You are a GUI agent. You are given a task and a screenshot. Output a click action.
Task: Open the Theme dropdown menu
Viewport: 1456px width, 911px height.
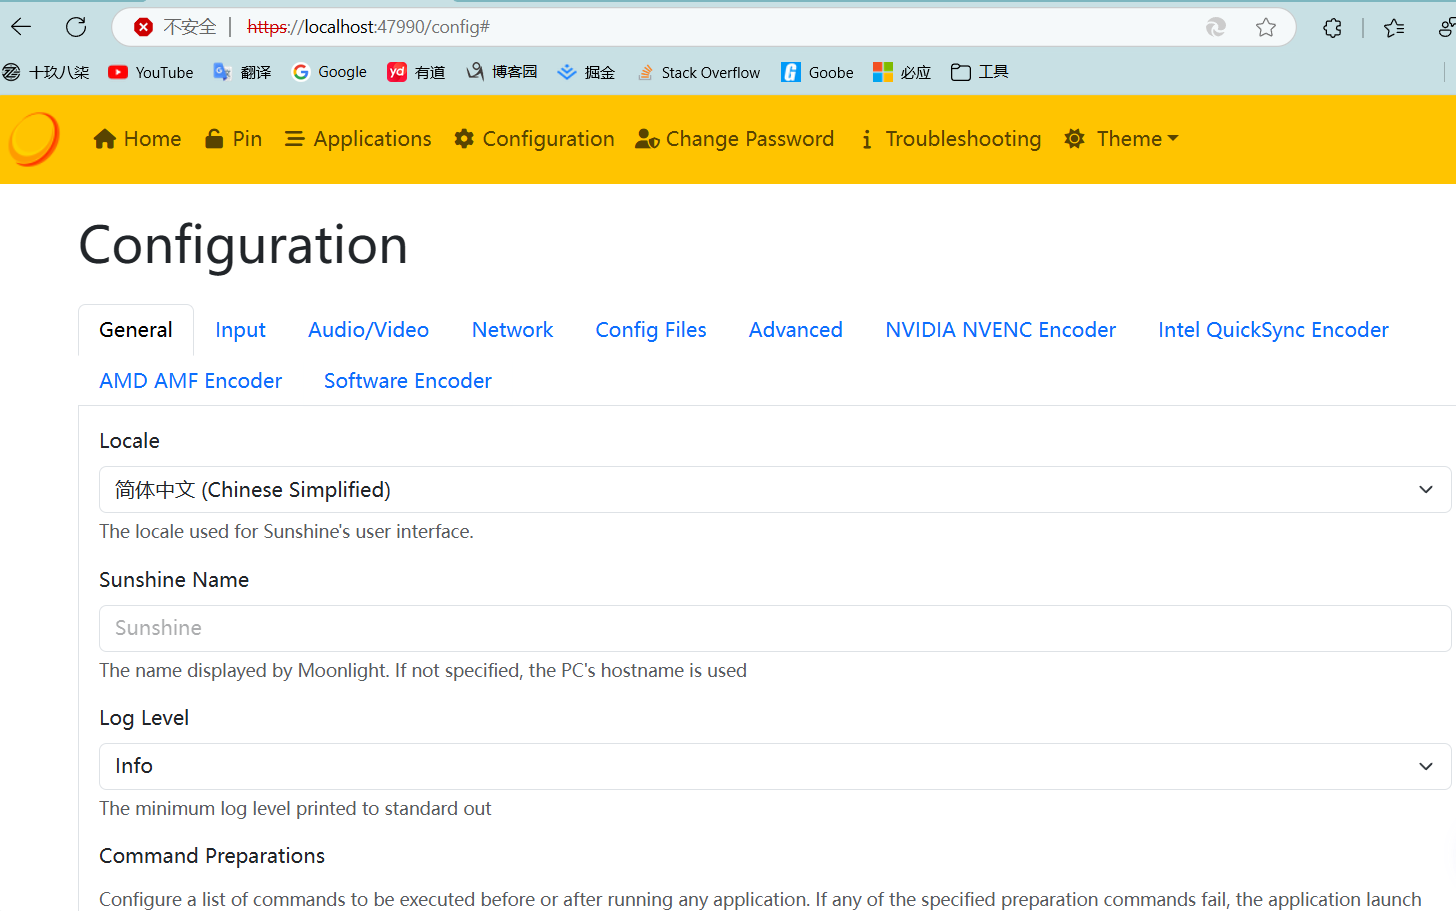tap(1122, 139)
